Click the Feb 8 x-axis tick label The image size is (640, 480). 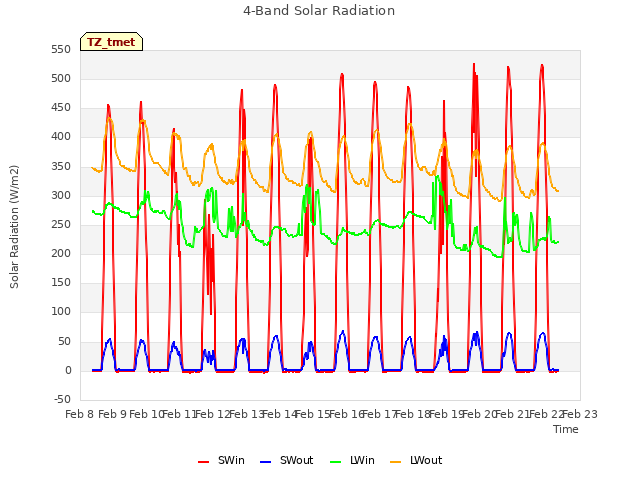click(x=80, y=414)
